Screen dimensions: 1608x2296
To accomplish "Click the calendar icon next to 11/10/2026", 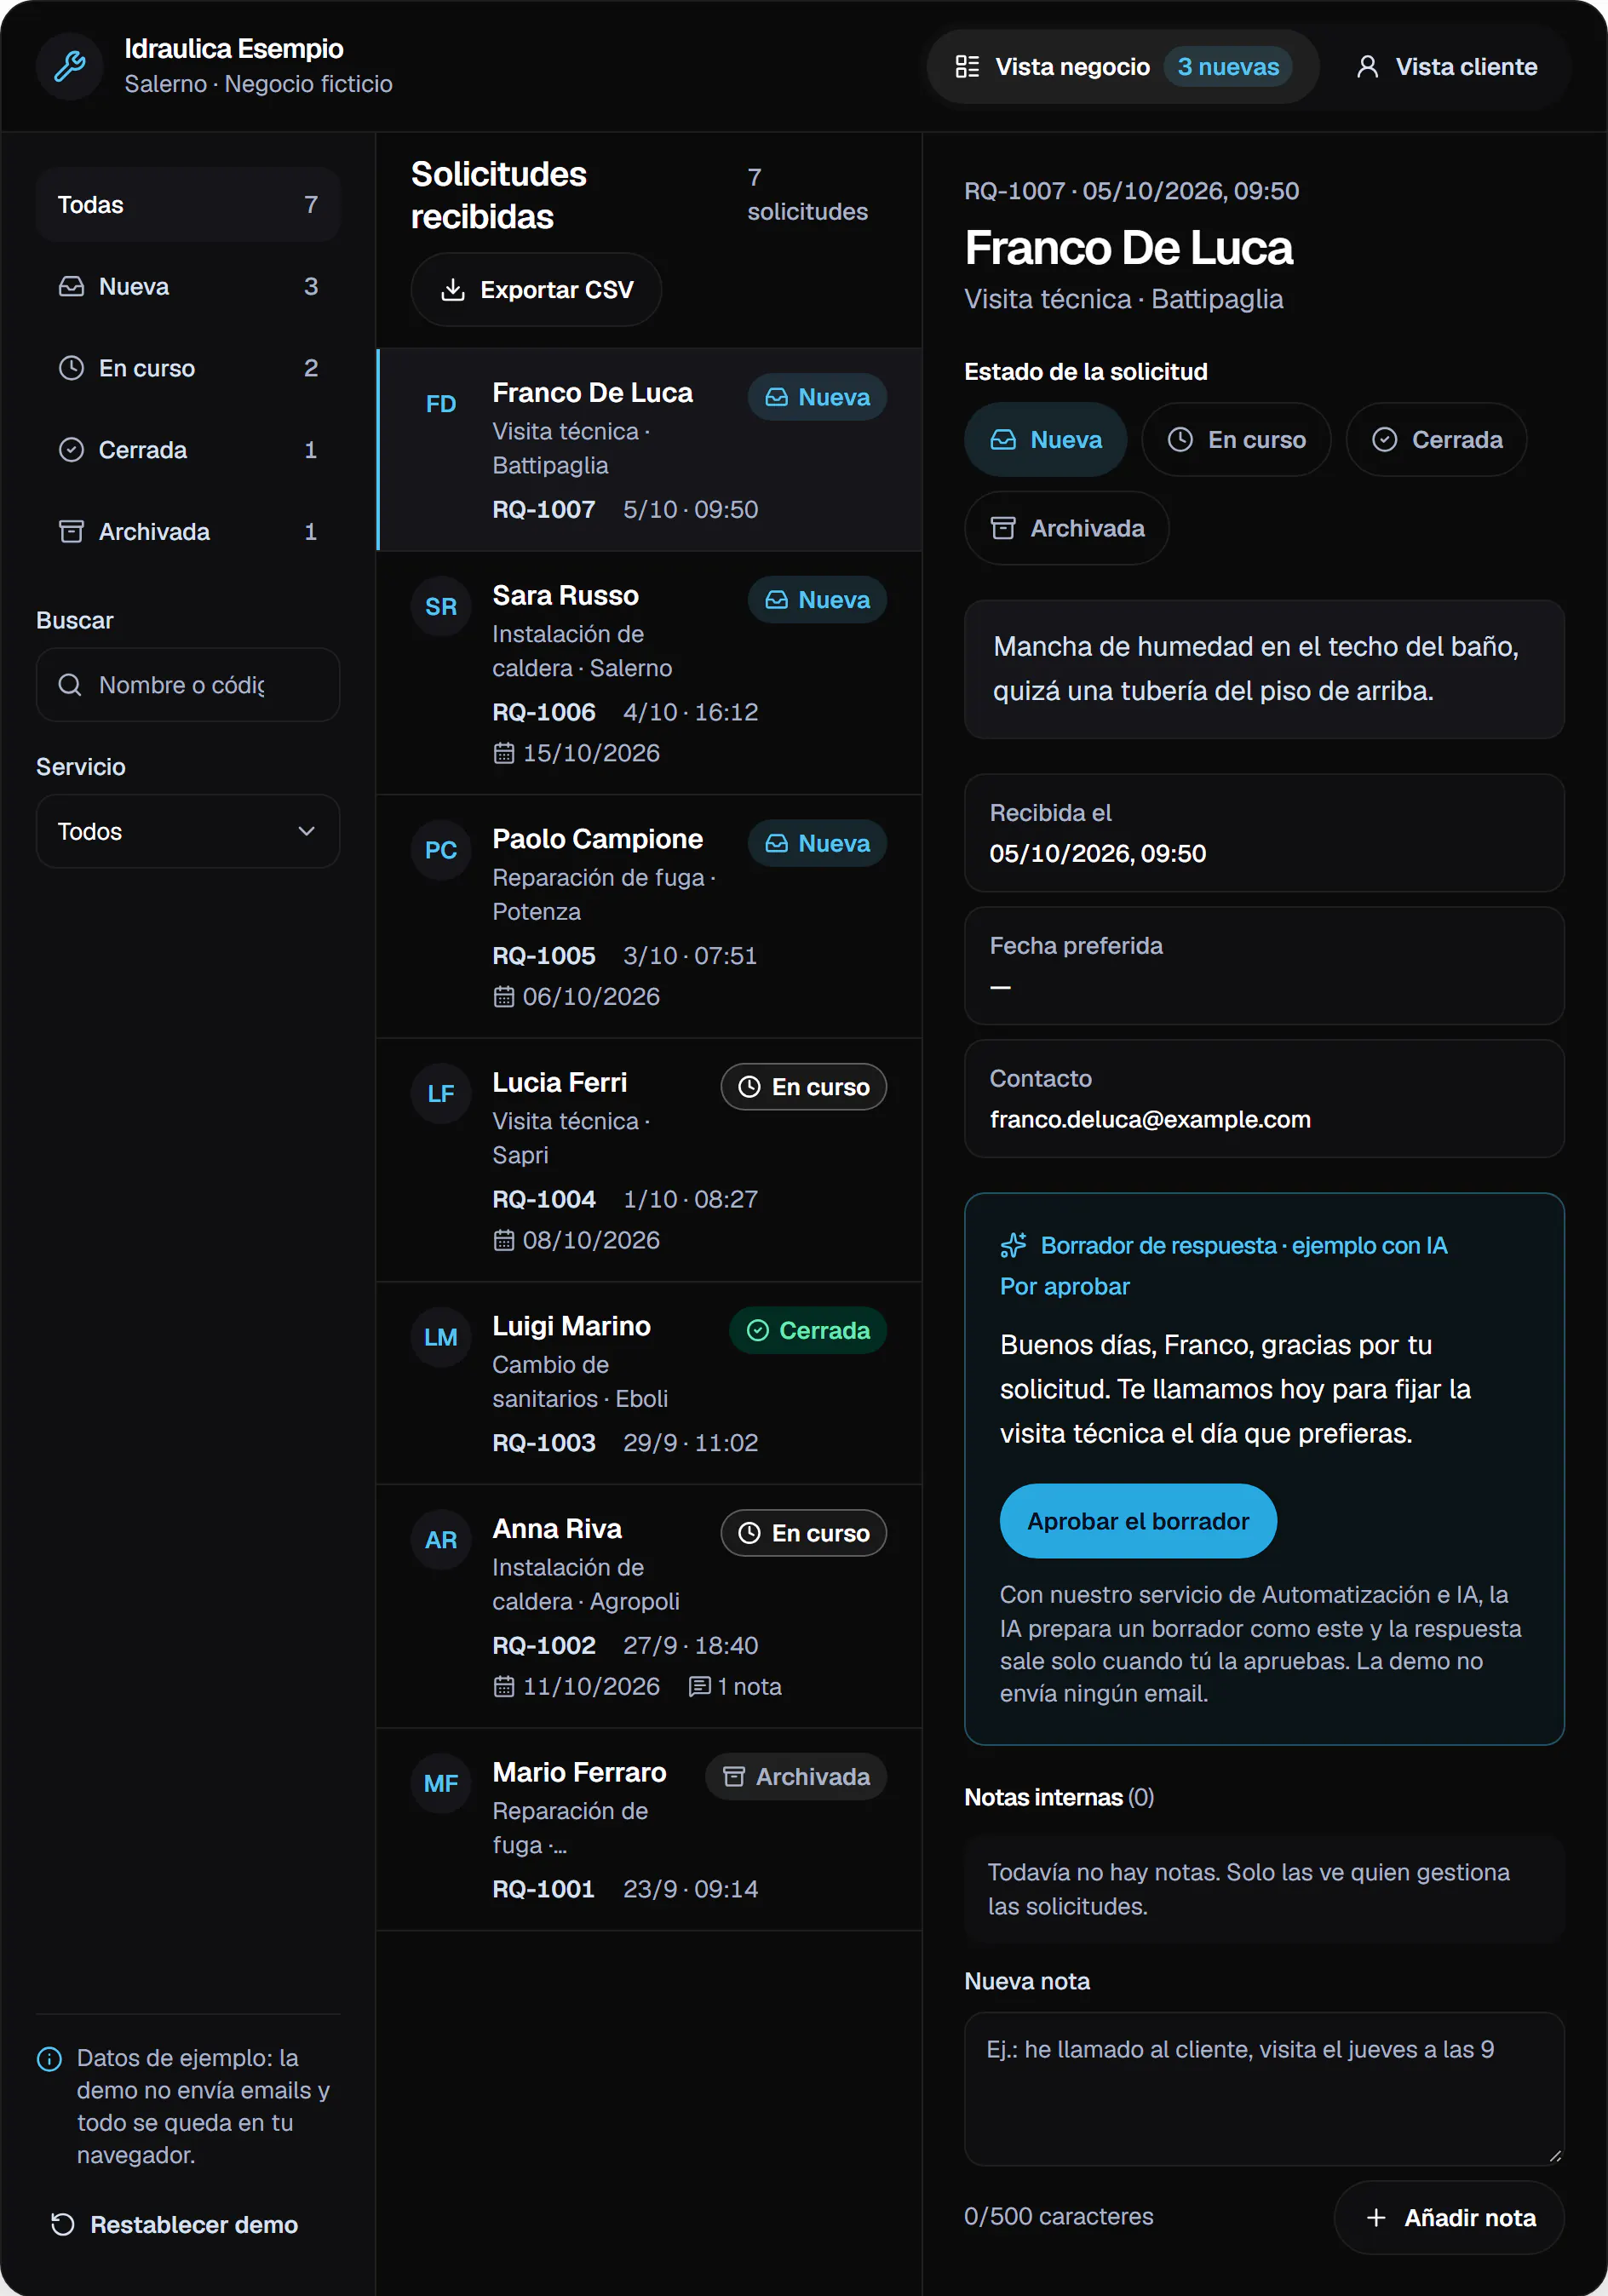I will (504, 1687).
